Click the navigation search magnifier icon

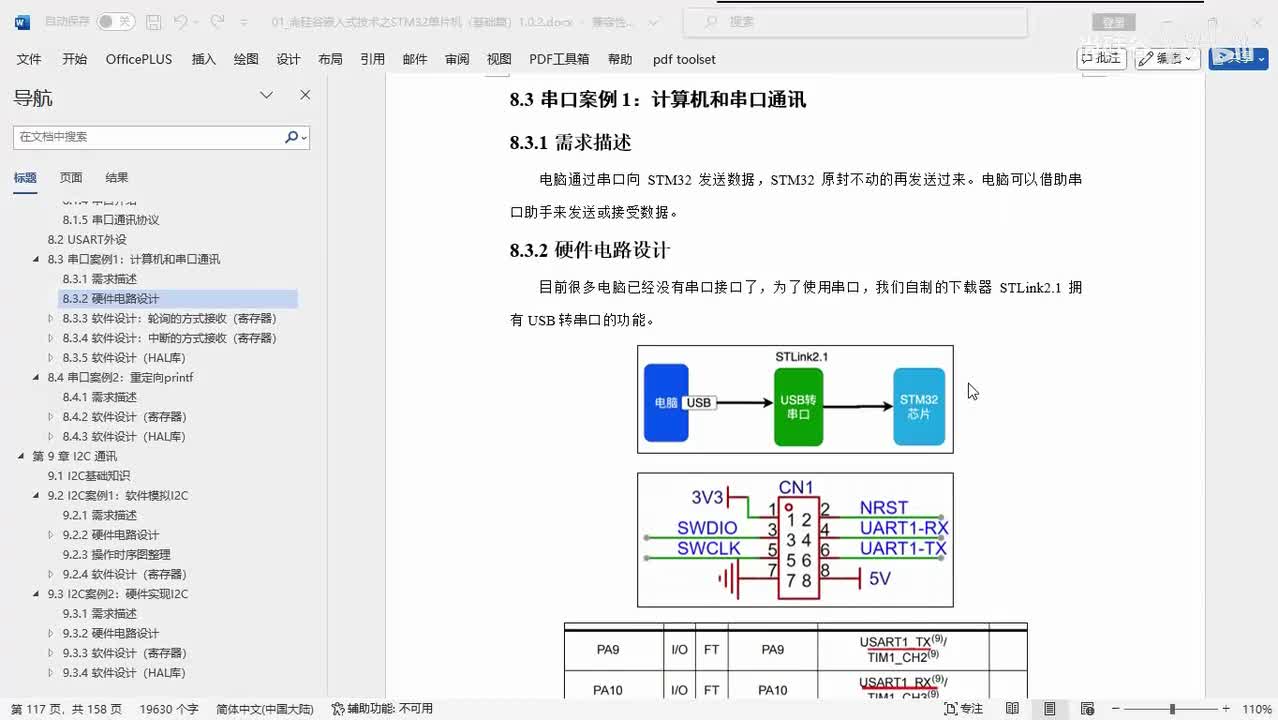[292, 137]
